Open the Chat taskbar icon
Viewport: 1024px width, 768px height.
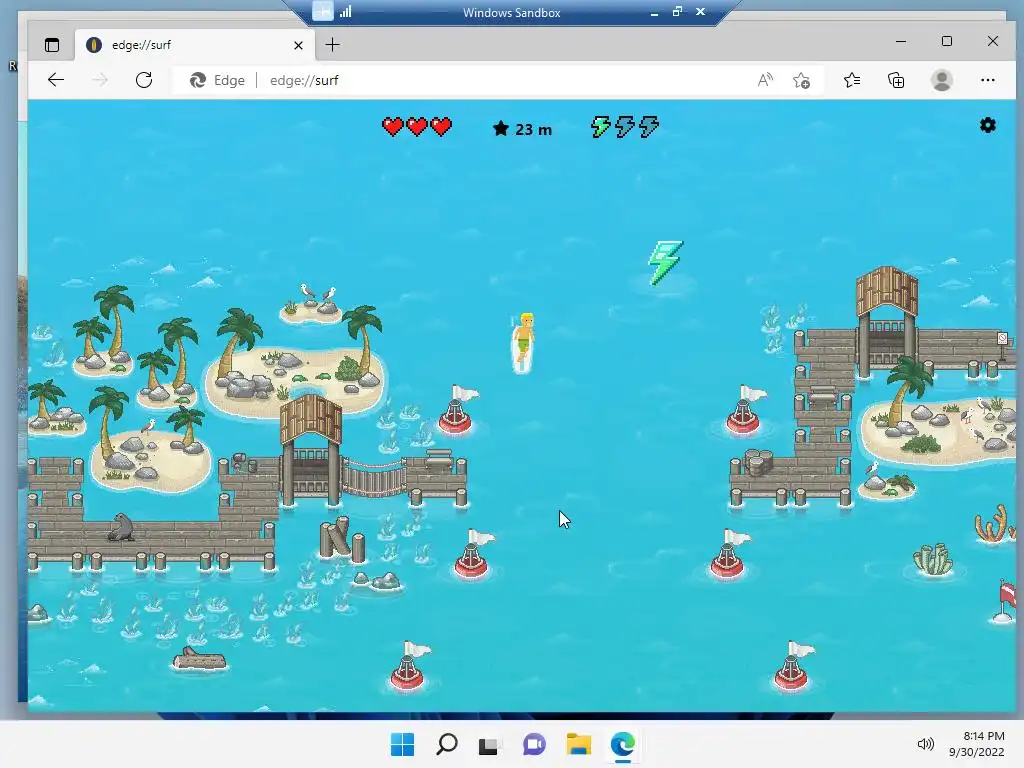click(534, 744)
